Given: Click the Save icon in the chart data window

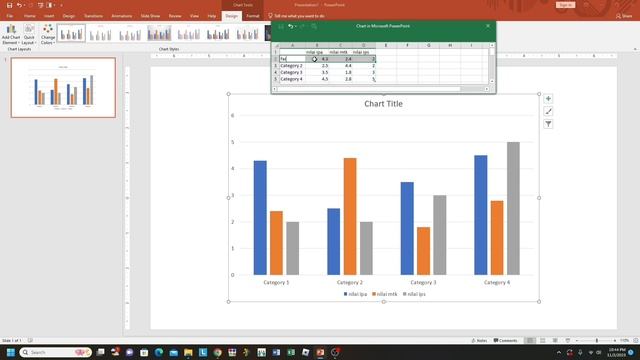Looking at the screenshot, I should coord(281,26).
